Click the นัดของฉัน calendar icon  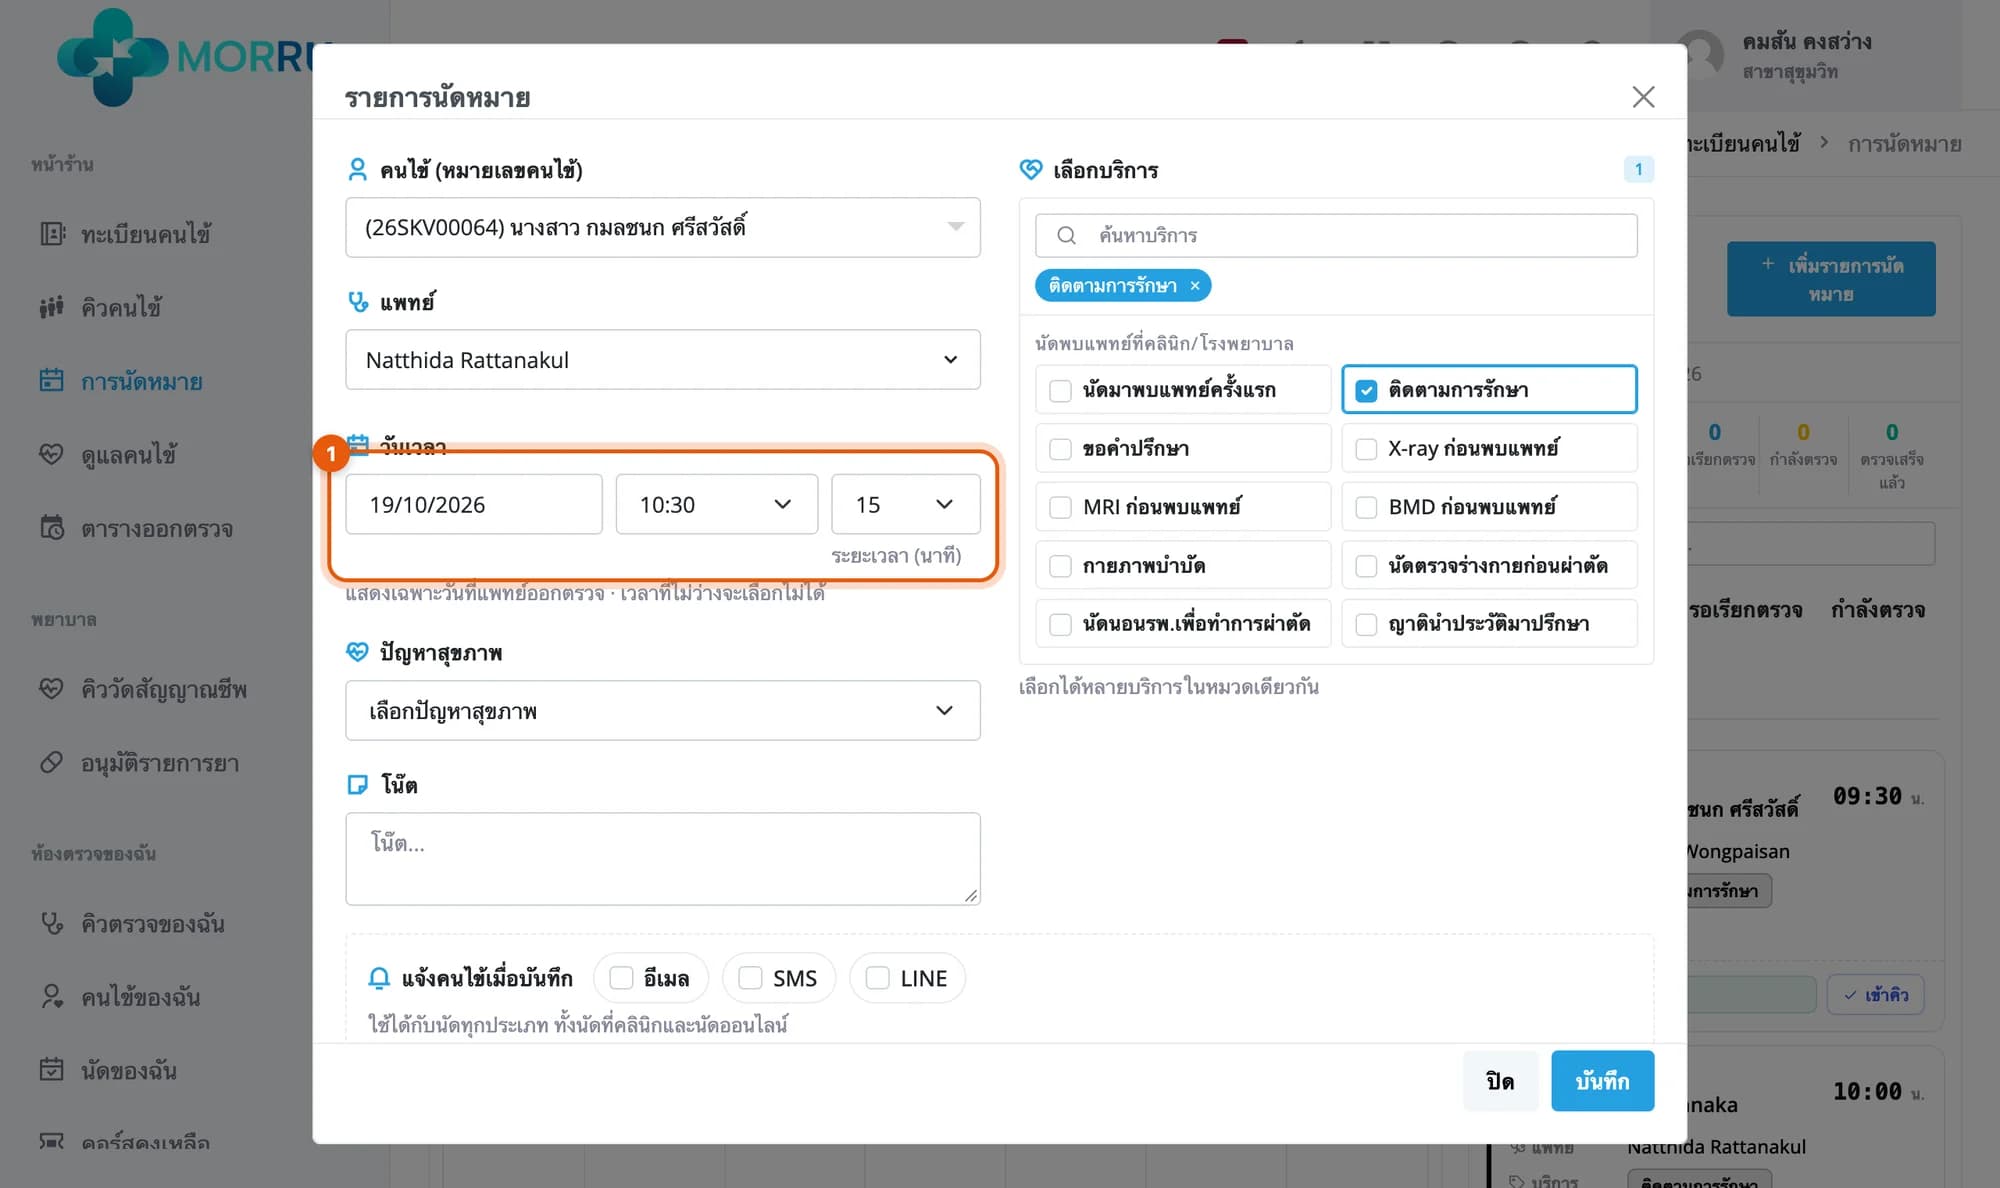(x=51, y=1070)
